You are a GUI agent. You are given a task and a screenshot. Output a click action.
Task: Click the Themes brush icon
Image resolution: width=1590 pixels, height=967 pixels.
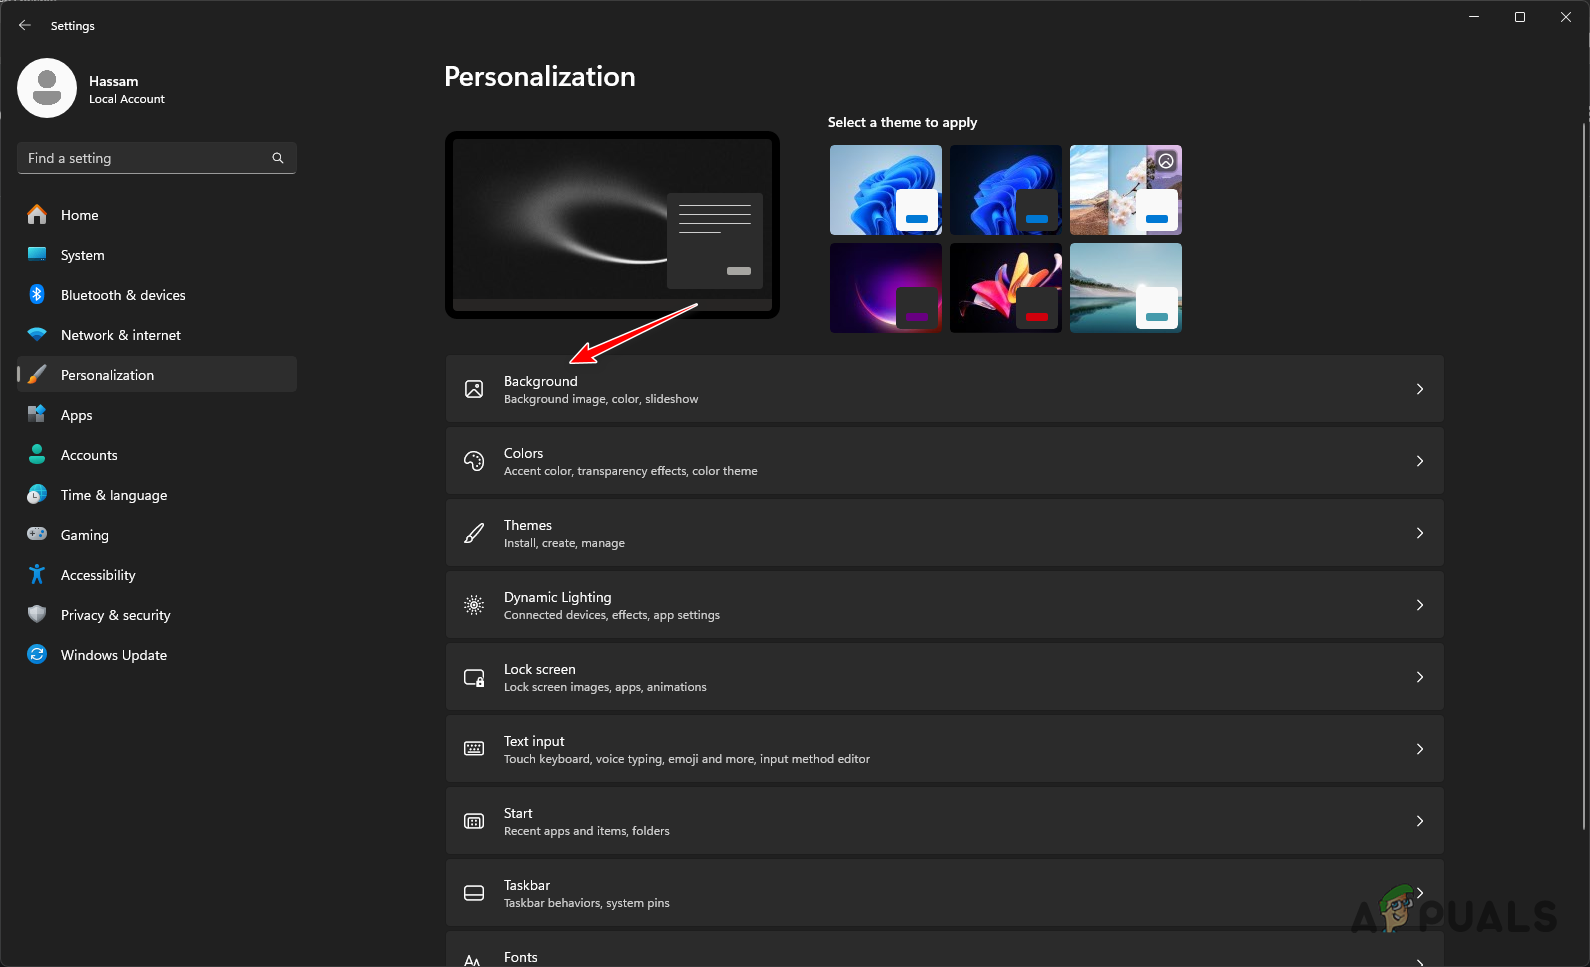tap(474, 533)
